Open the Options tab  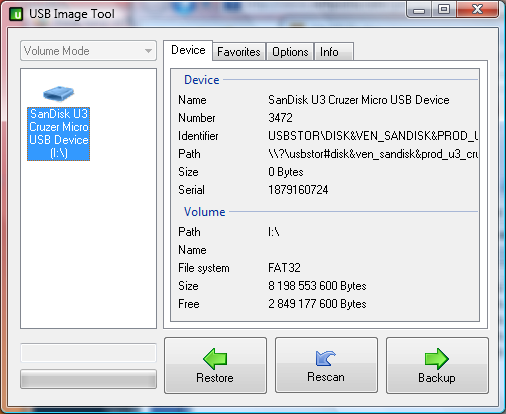click(290, 52)
